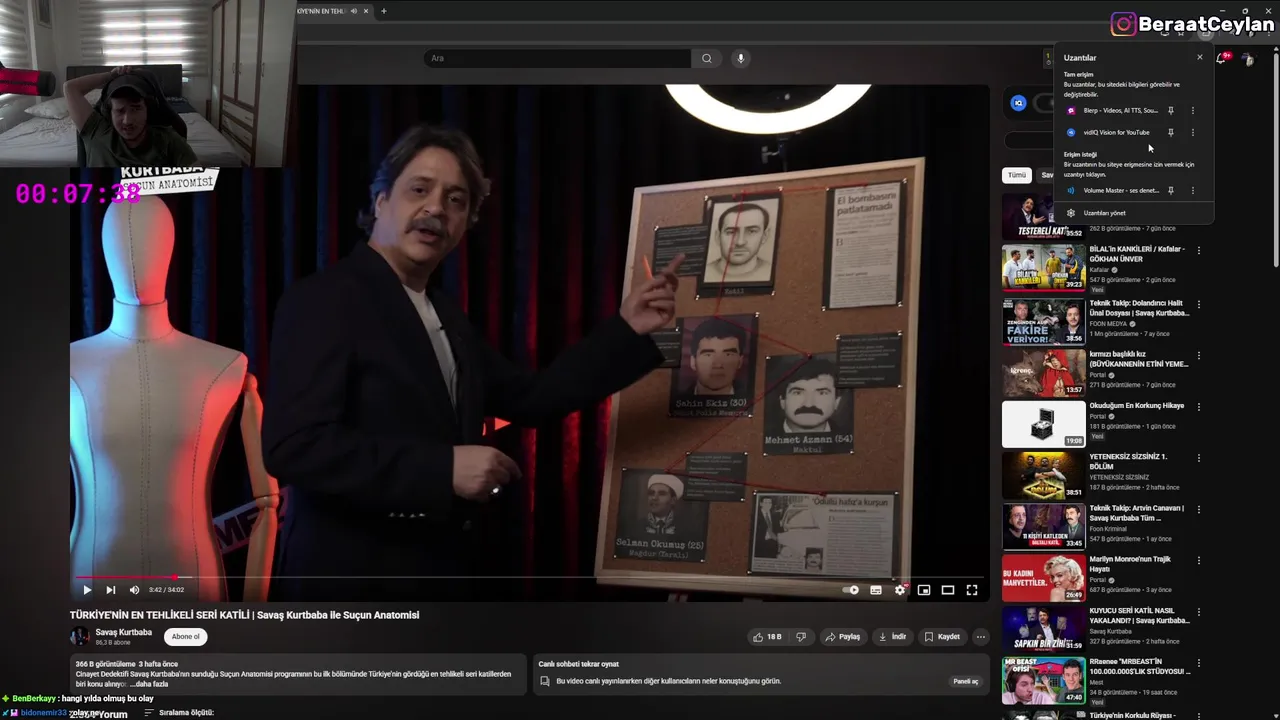Close the Uzantılar extensions popup

pos(1200,57)
